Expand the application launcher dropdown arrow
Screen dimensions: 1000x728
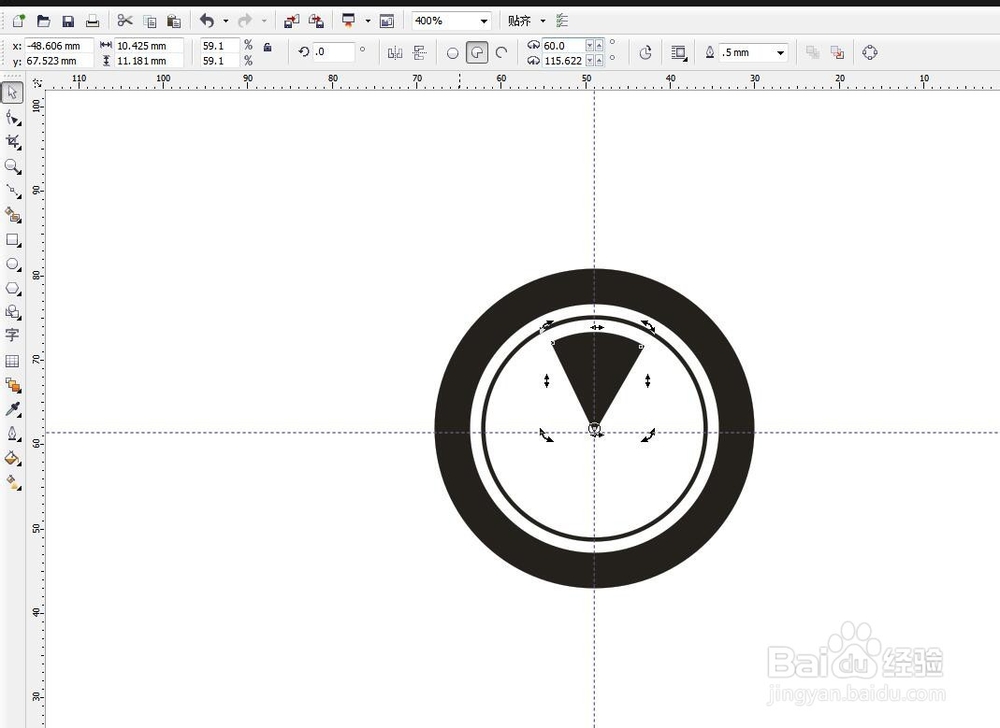pyautogui.click(x=367, y=21)
